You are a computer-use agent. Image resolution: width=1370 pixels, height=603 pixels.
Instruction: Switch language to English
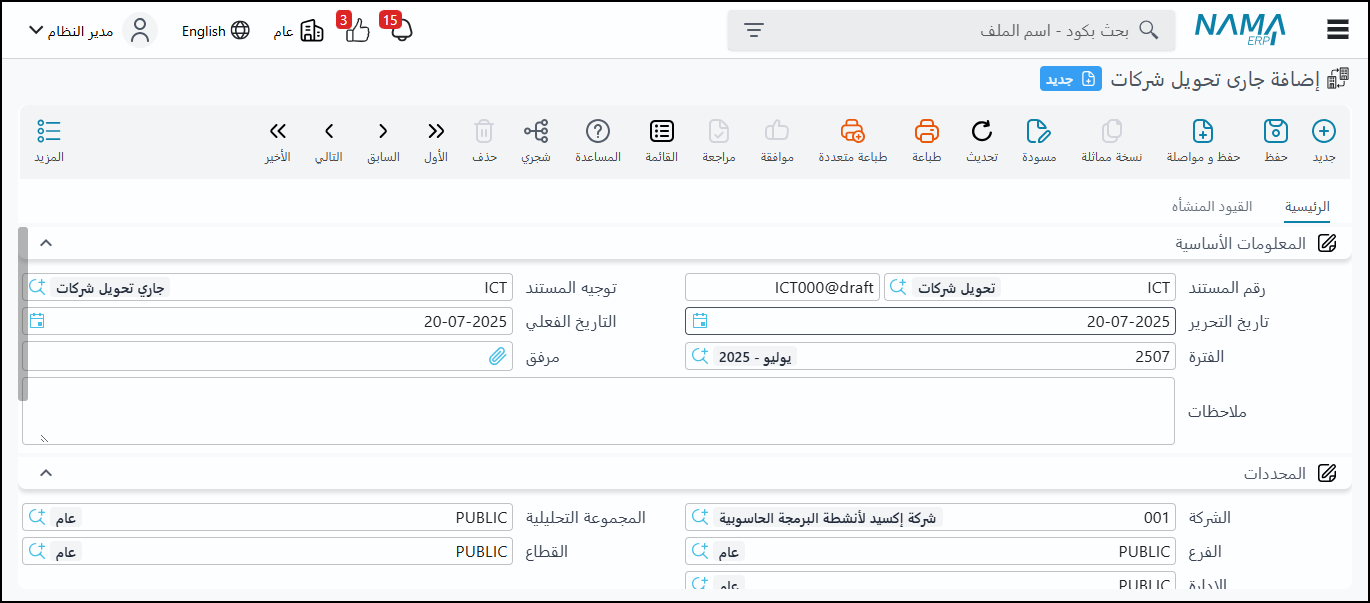pos(215,31)
